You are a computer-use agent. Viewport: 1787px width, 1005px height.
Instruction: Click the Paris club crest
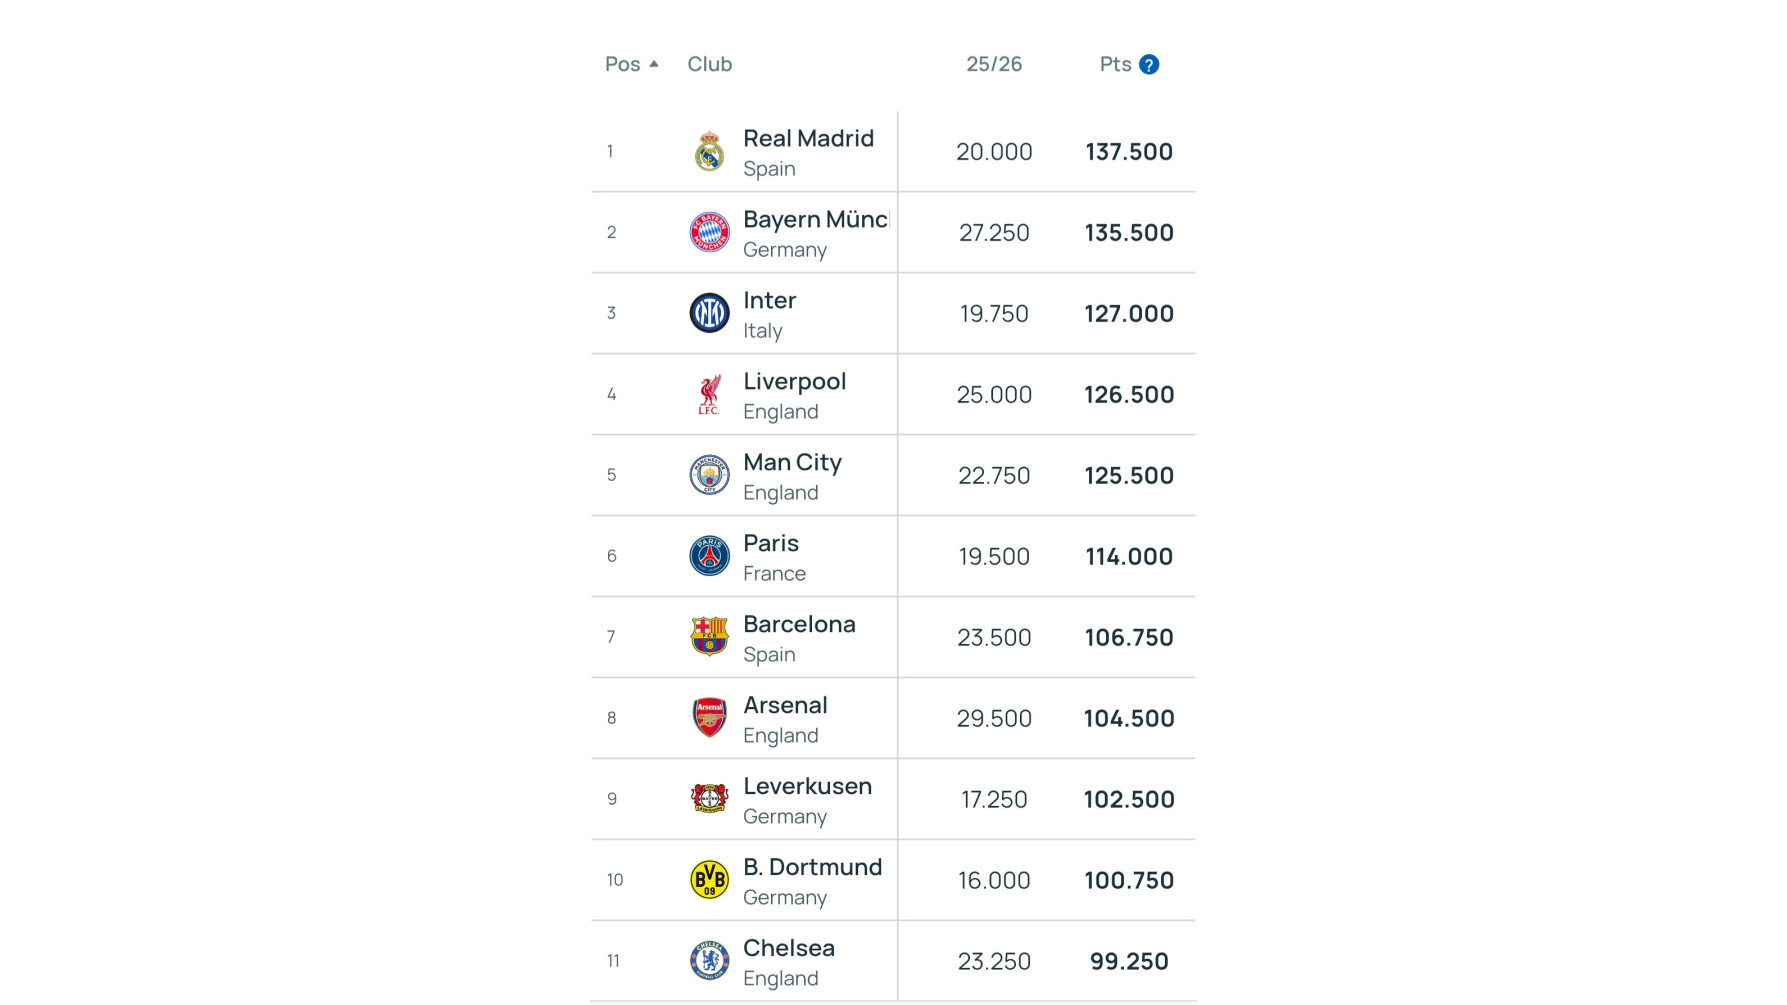[709, 557]
